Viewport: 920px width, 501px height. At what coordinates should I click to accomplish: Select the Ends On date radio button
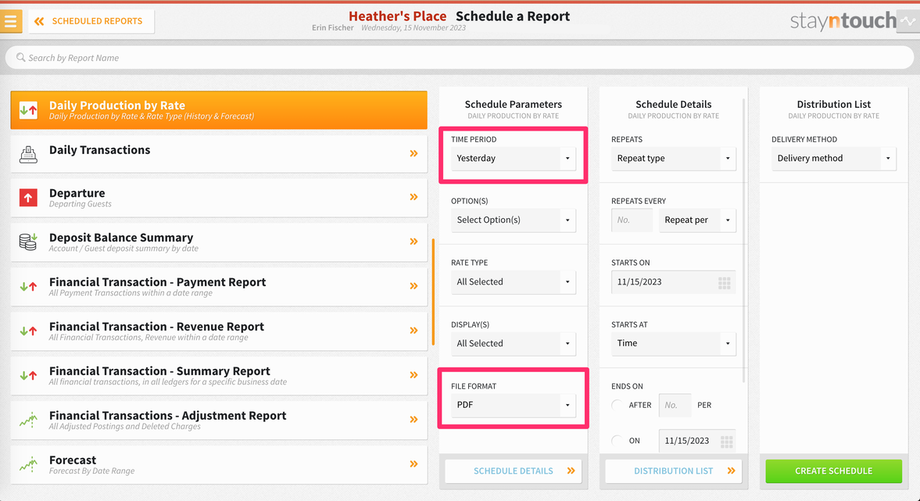(617, 441)
